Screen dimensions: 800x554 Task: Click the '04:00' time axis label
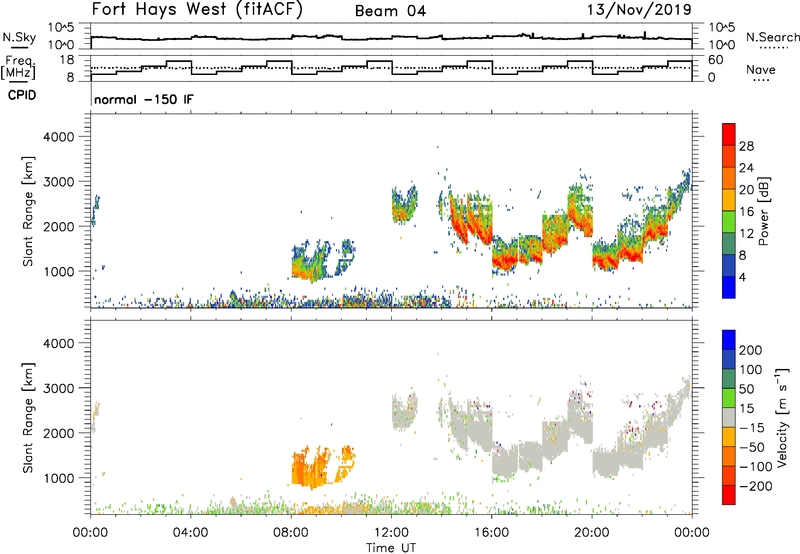point(190,533)
